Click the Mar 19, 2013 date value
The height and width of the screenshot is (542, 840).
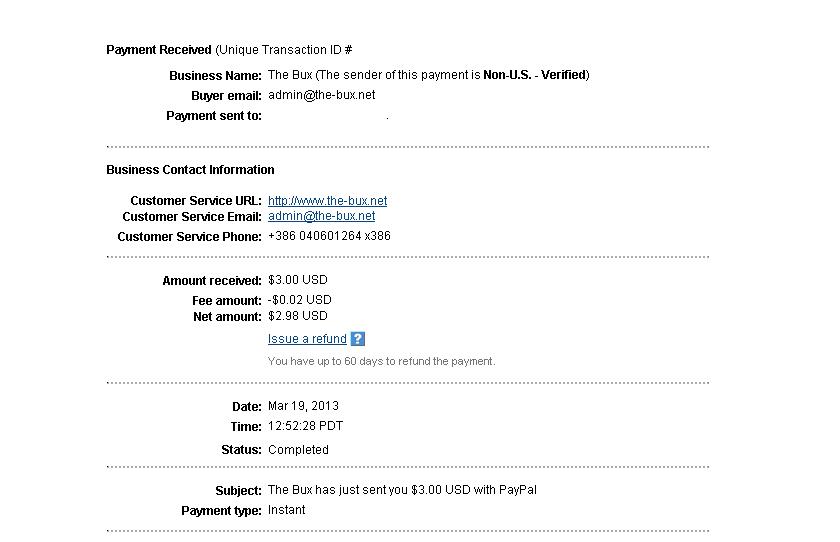pos(303,406)
